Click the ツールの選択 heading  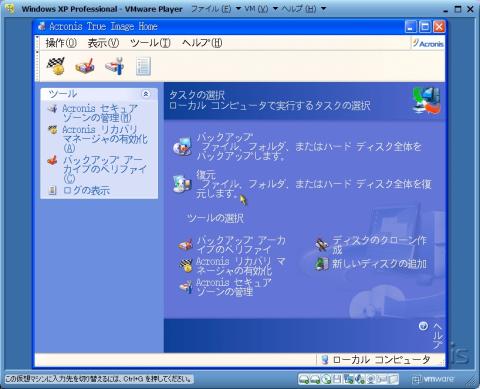coord(215,219)
